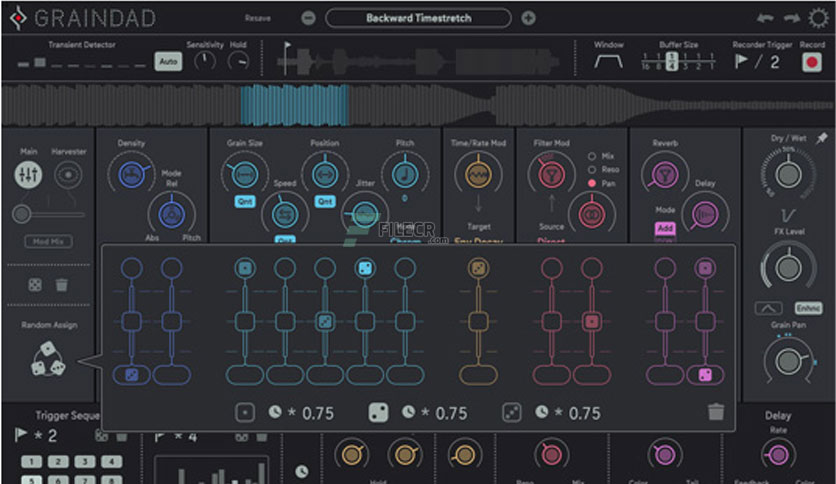Undo with the left arrow icon
The image size is (836, 484).
point(765,18)
